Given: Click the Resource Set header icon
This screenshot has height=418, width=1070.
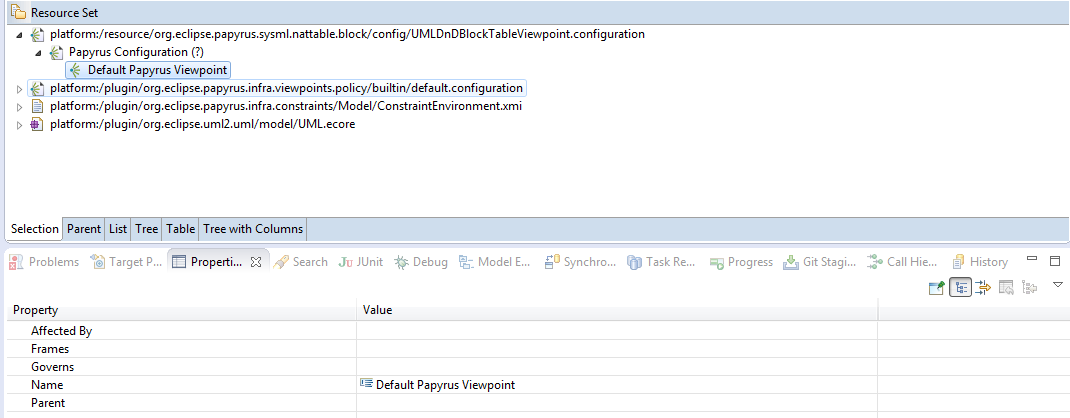Looking at the screenshot, I should click(x=18, y=12).
